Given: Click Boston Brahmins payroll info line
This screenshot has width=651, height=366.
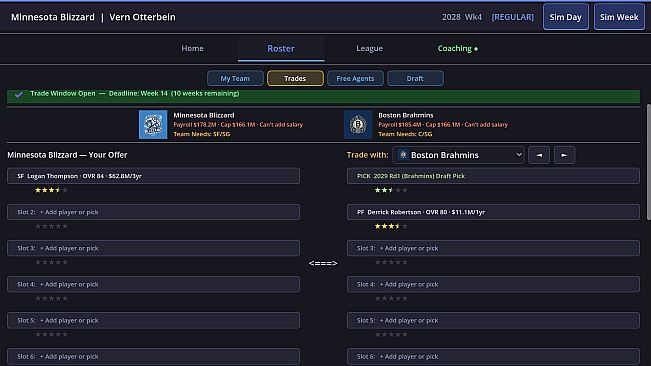Looking at the screenshot, I should click(443, 124).
